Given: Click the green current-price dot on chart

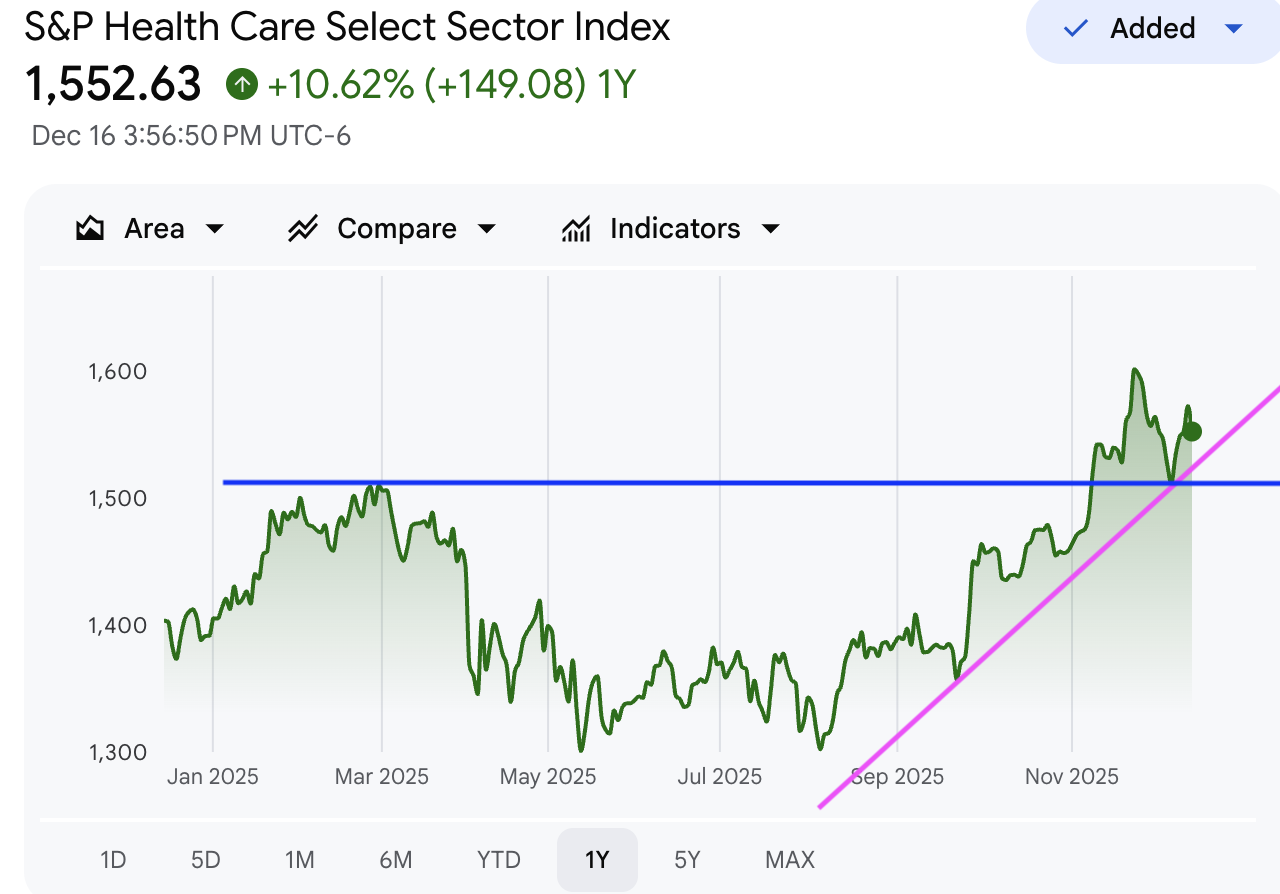Looking at the screenshot, I should point(1191,432).
